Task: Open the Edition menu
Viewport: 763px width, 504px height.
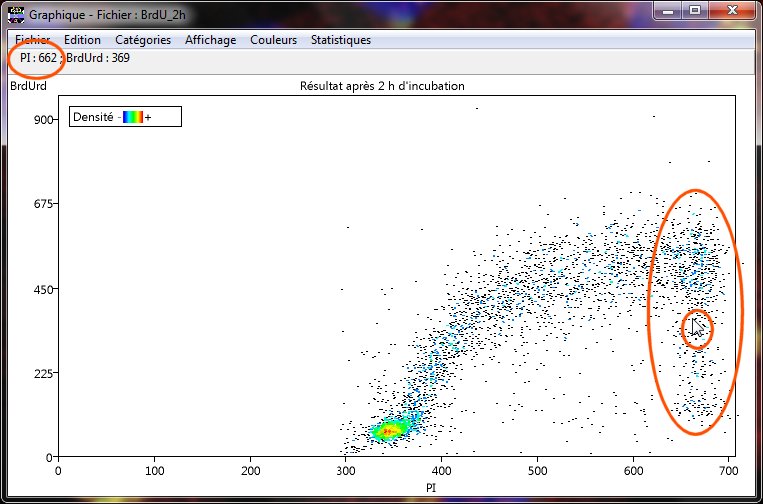Action: pyautogui.click(x=82, y=40)
